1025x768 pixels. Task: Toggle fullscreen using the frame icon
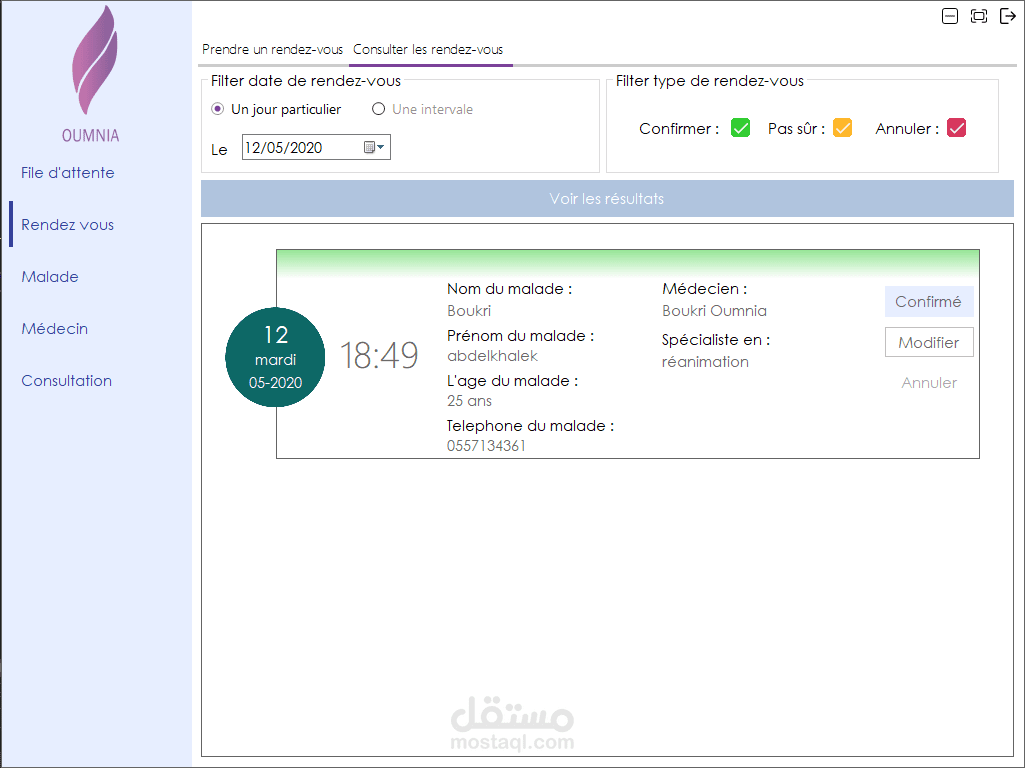click(979, 16)
